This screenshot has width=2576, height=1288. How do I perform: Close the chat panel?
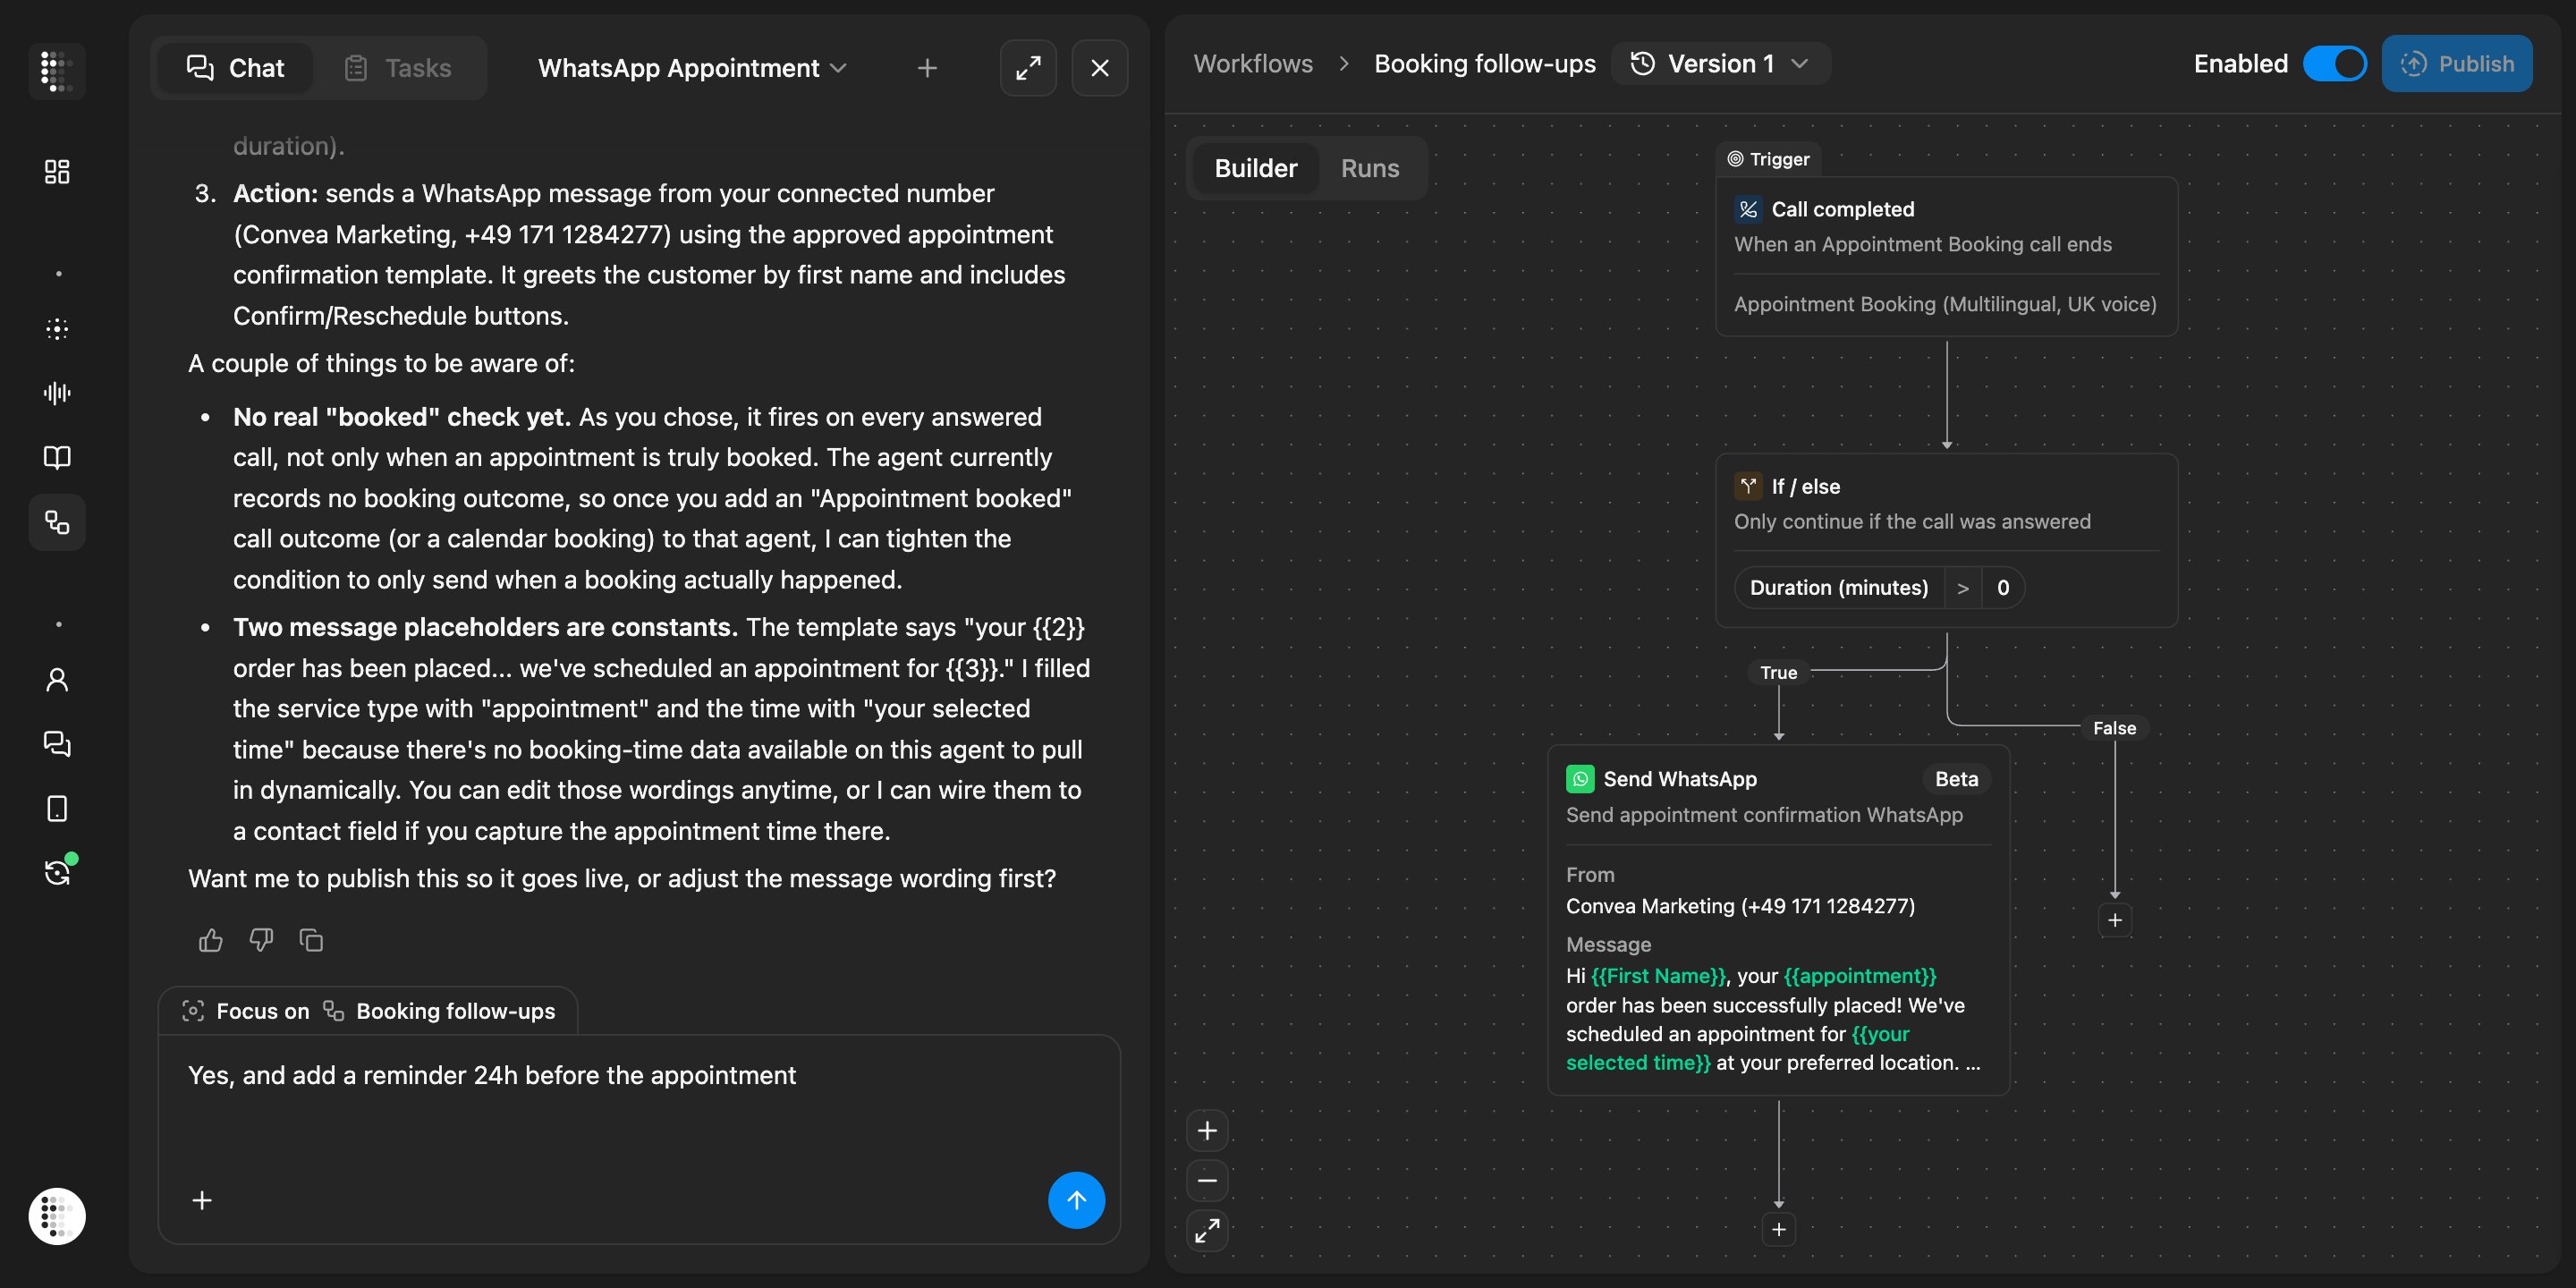1100,68
